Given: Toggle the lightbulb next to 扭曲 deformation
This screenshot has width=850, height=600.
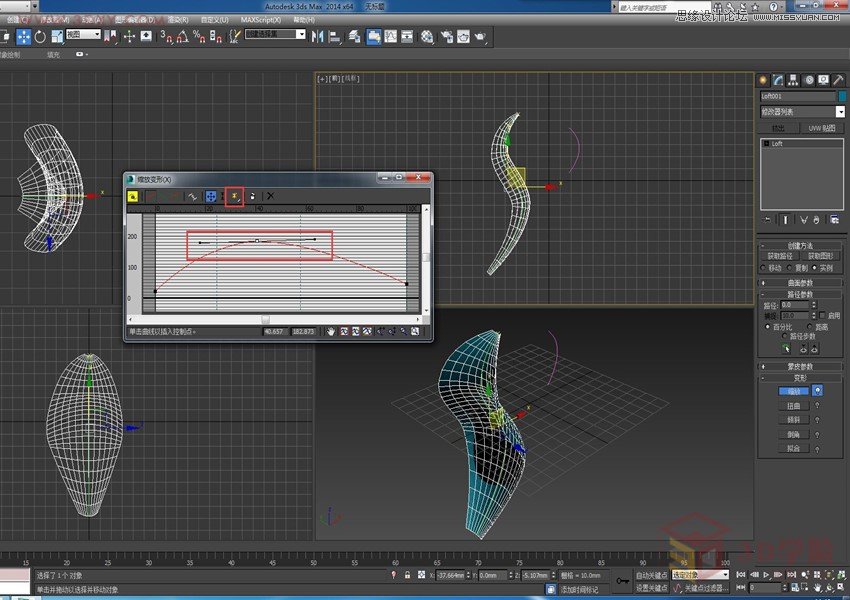Looking at the screenshot, I should coord(816,405).
